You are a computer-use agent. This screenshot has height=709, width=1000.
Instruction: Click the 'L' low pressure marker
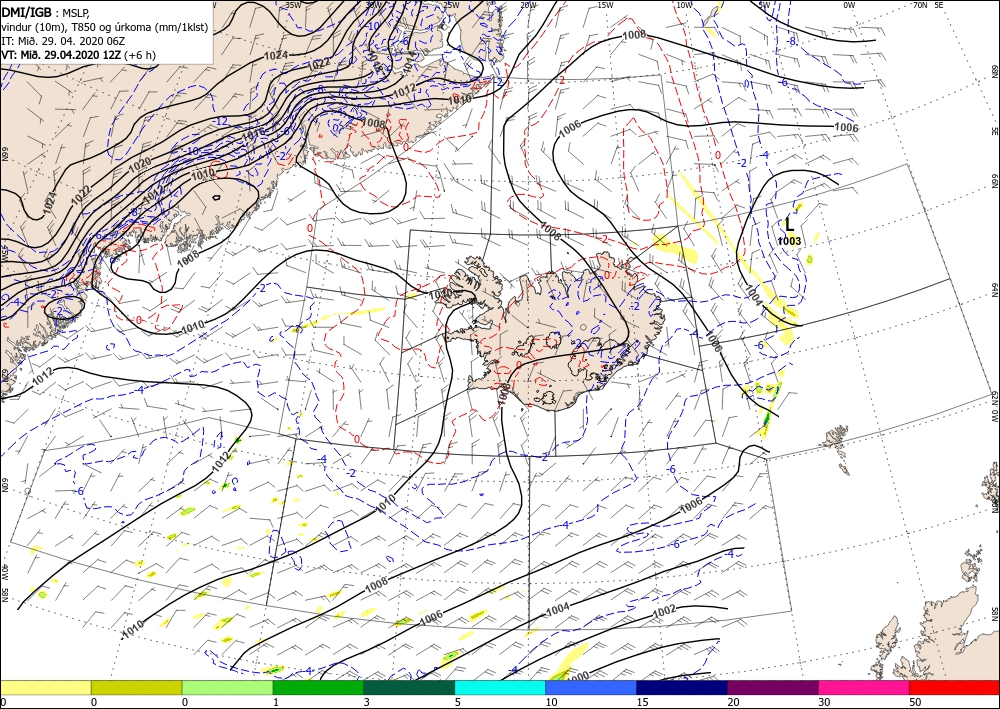790,224
